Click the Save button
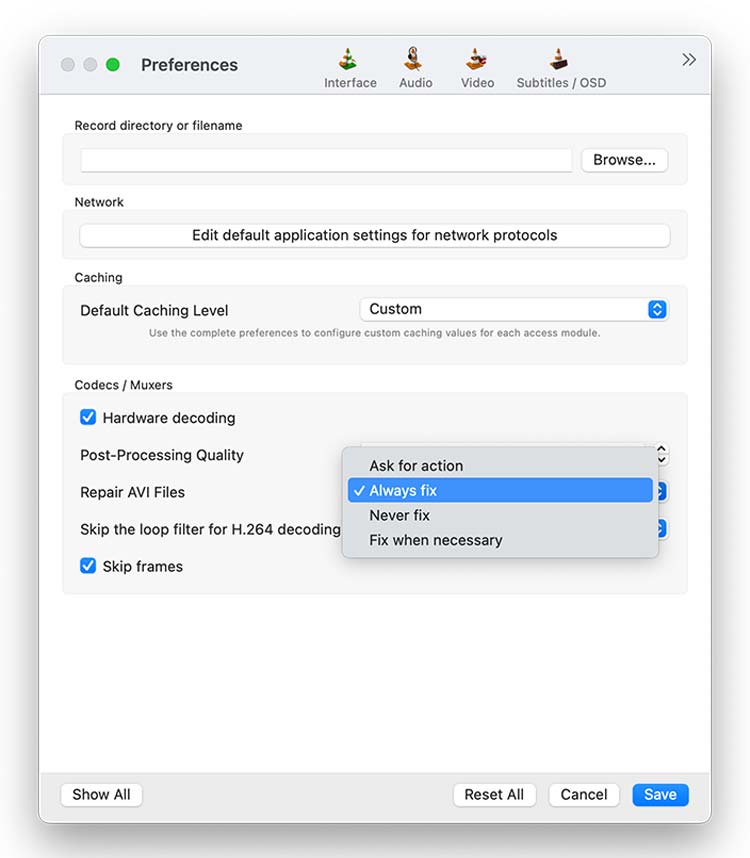This screenshot has width=750, height=858. pos(660,795)
